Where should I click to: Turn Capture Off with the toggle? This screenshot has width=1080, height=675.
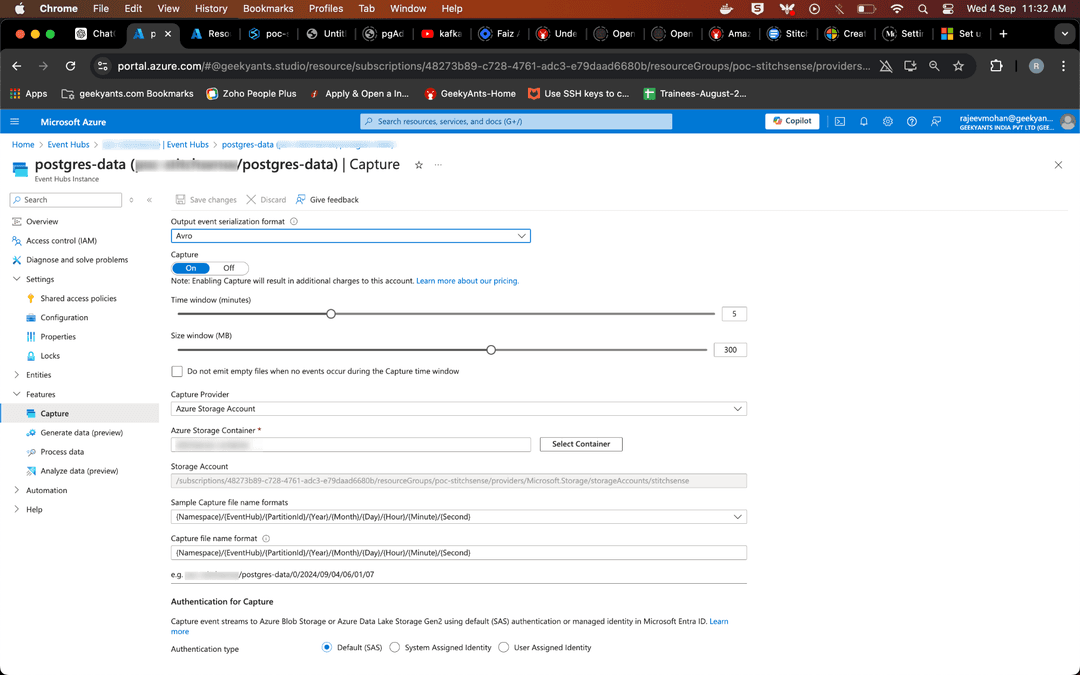click(x=231, y=268)
